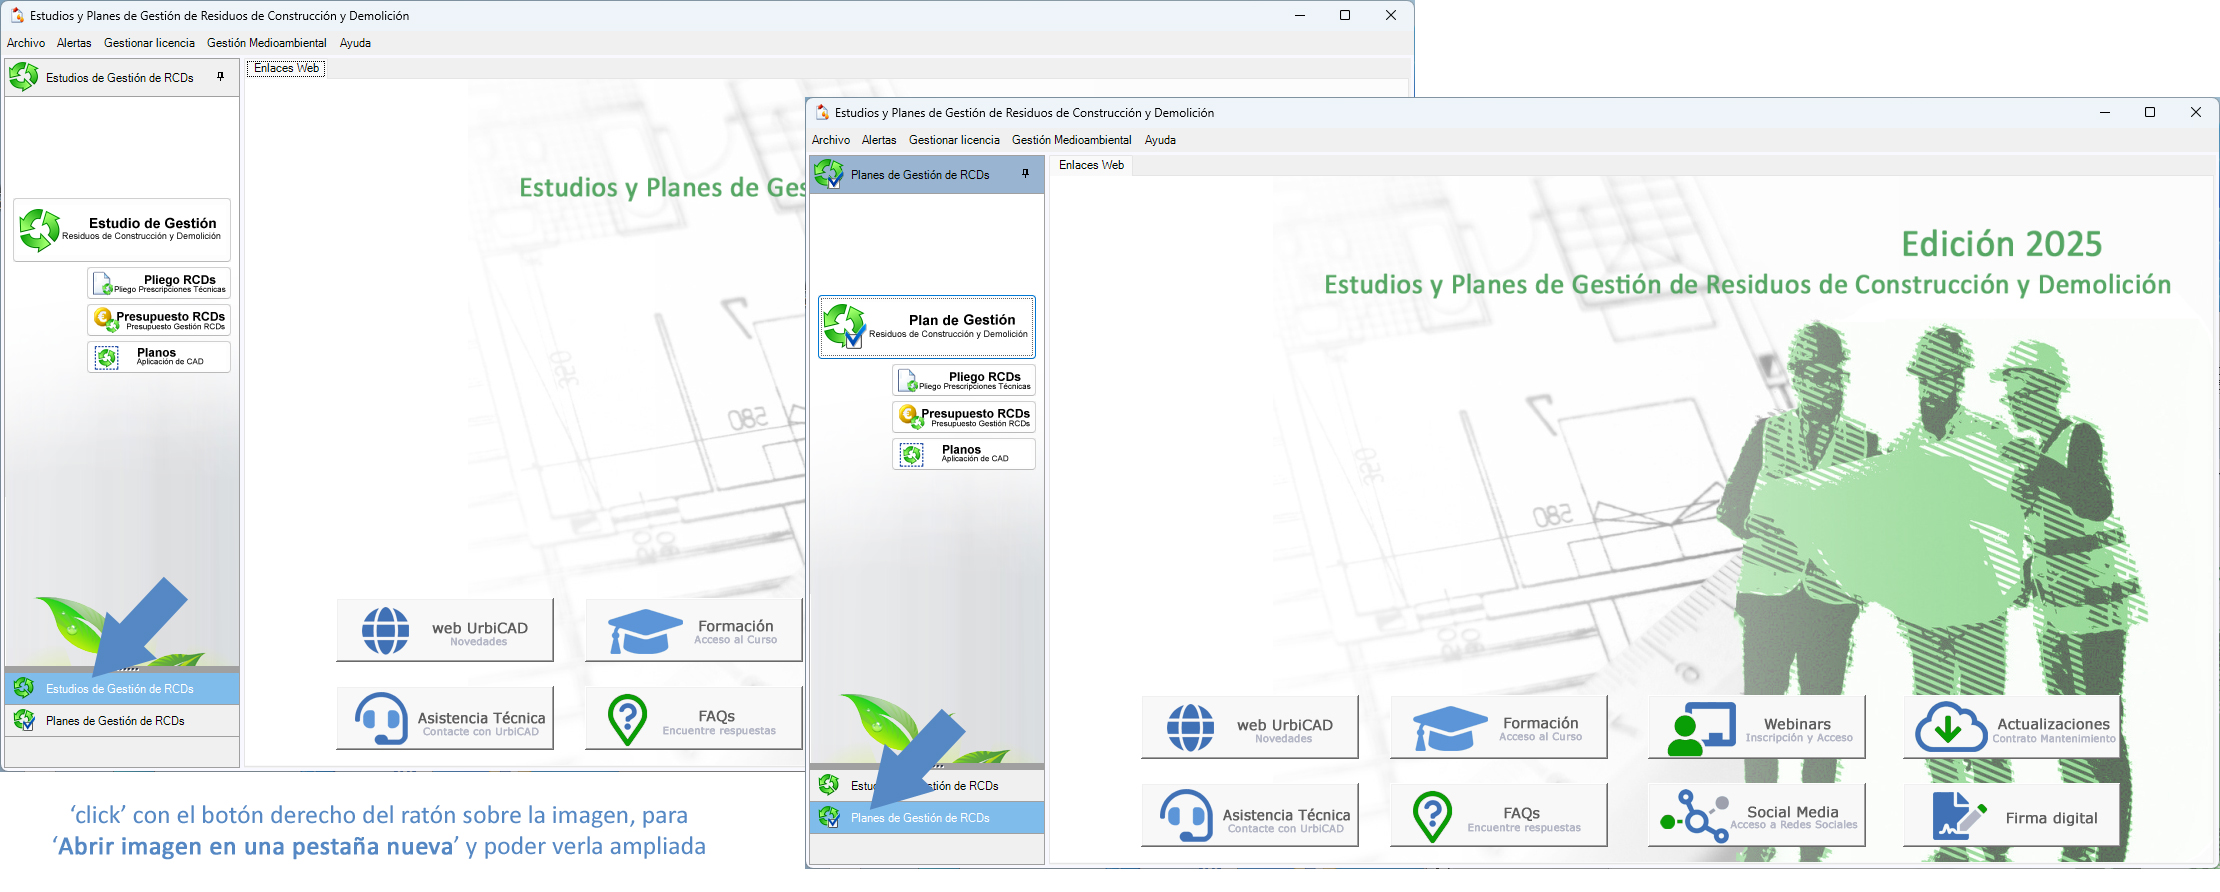Maximize the front window

[x=2150, y=113]
